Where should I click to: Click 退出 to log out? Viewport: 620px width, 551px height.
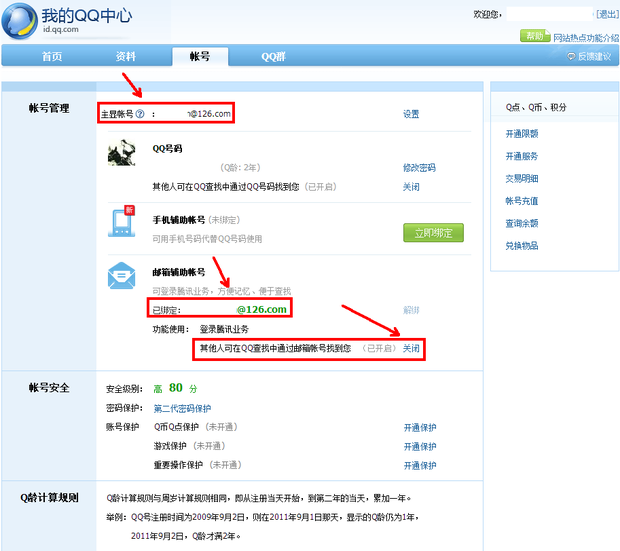pyautogui.click(x=607, y=14)
